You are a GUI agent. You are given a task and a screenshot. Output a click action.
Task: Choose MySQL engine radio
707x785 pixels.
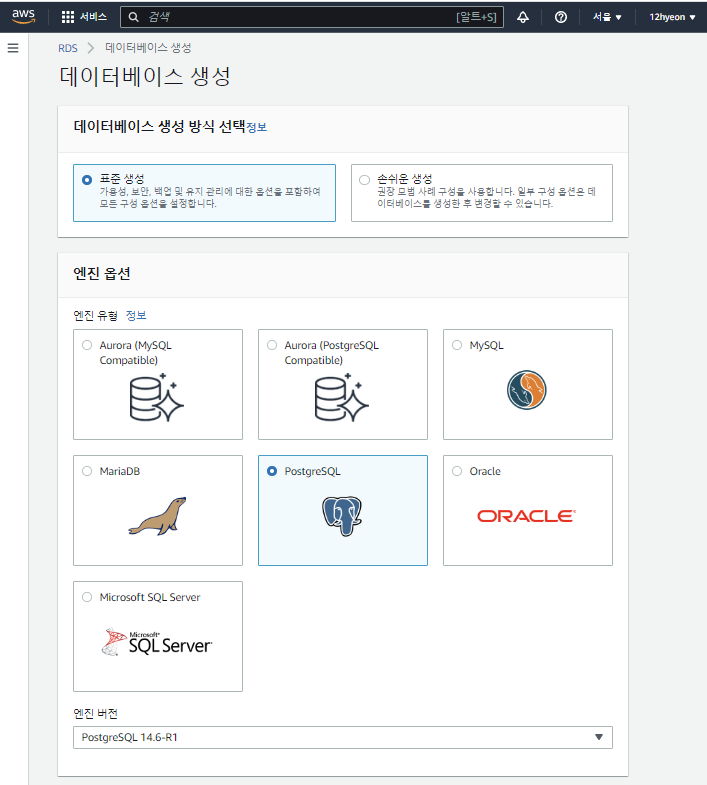point(457,345)
